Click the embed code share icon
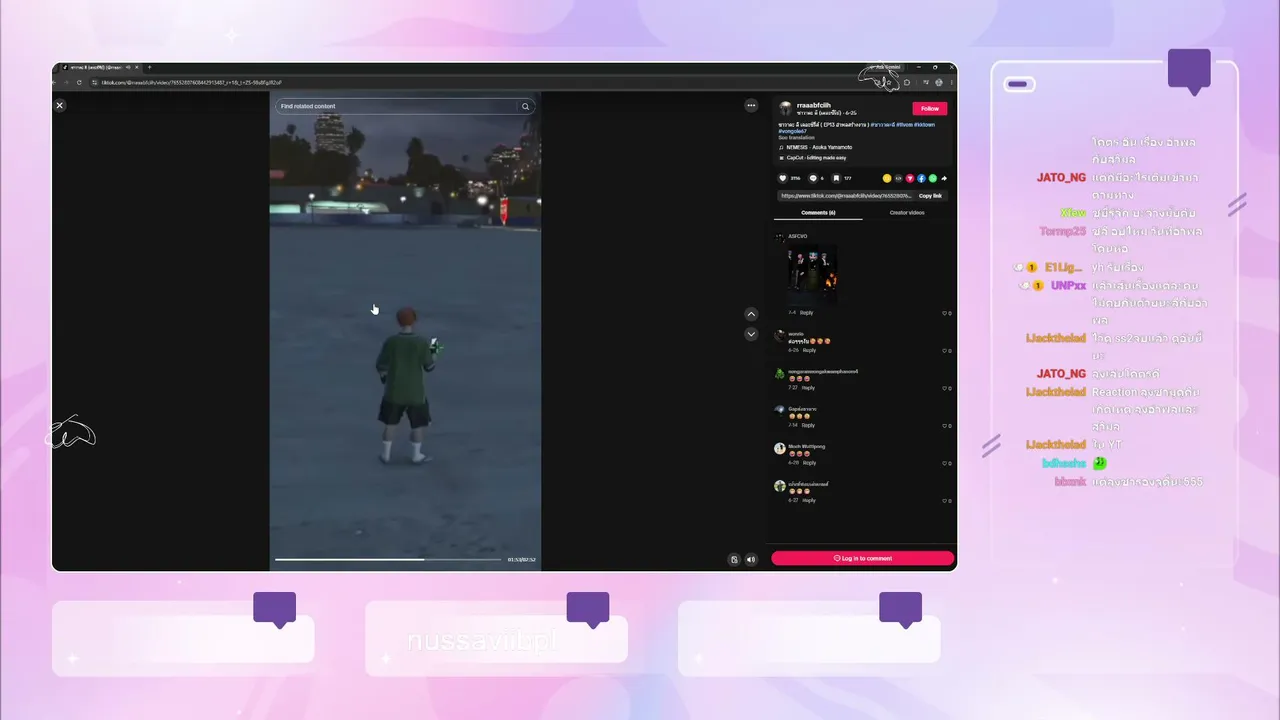Viewport: 1280px width, 720px height. click(x=898, y=178)
